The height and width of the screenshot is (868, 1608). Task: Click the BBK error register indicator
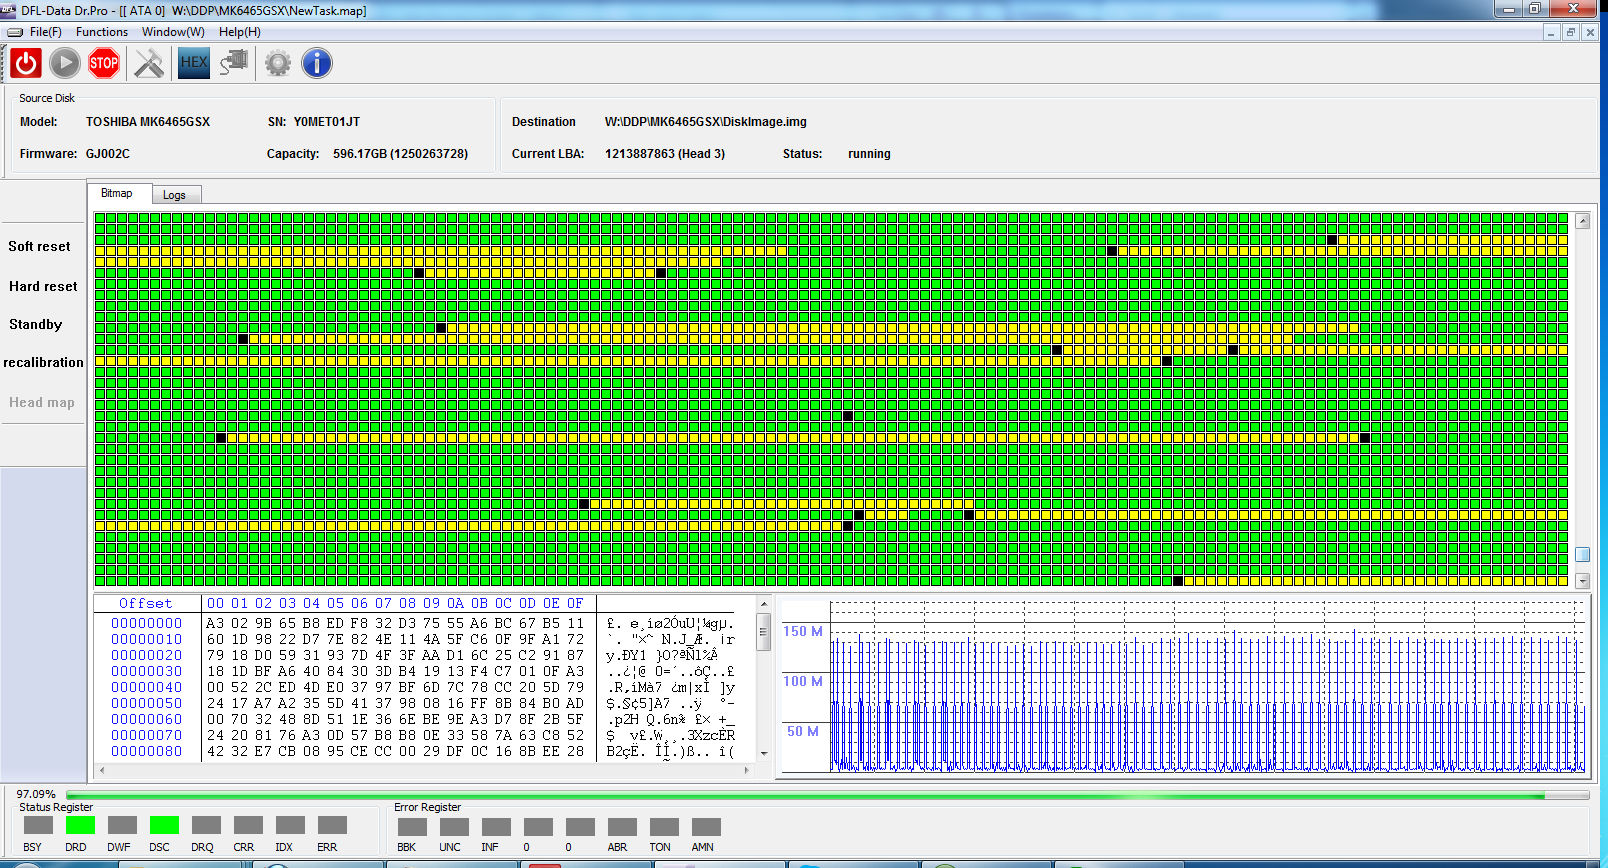point(412,827)
